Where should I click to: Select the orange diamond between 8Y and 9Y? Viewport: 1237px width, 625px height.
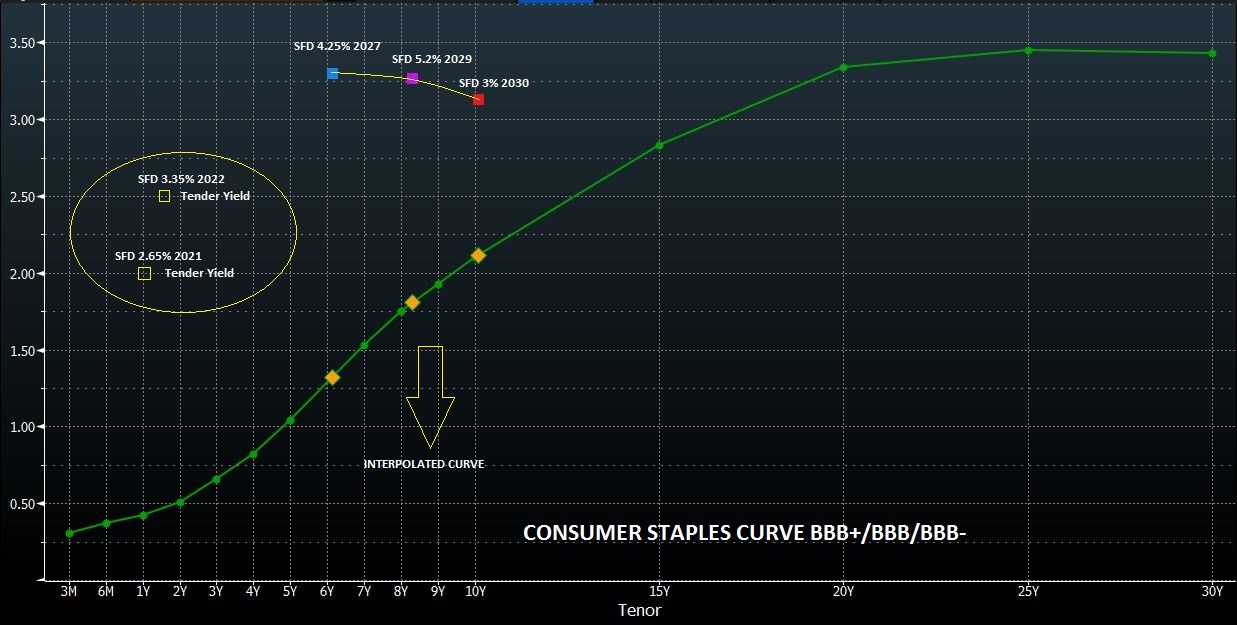(x=412, y=302)
